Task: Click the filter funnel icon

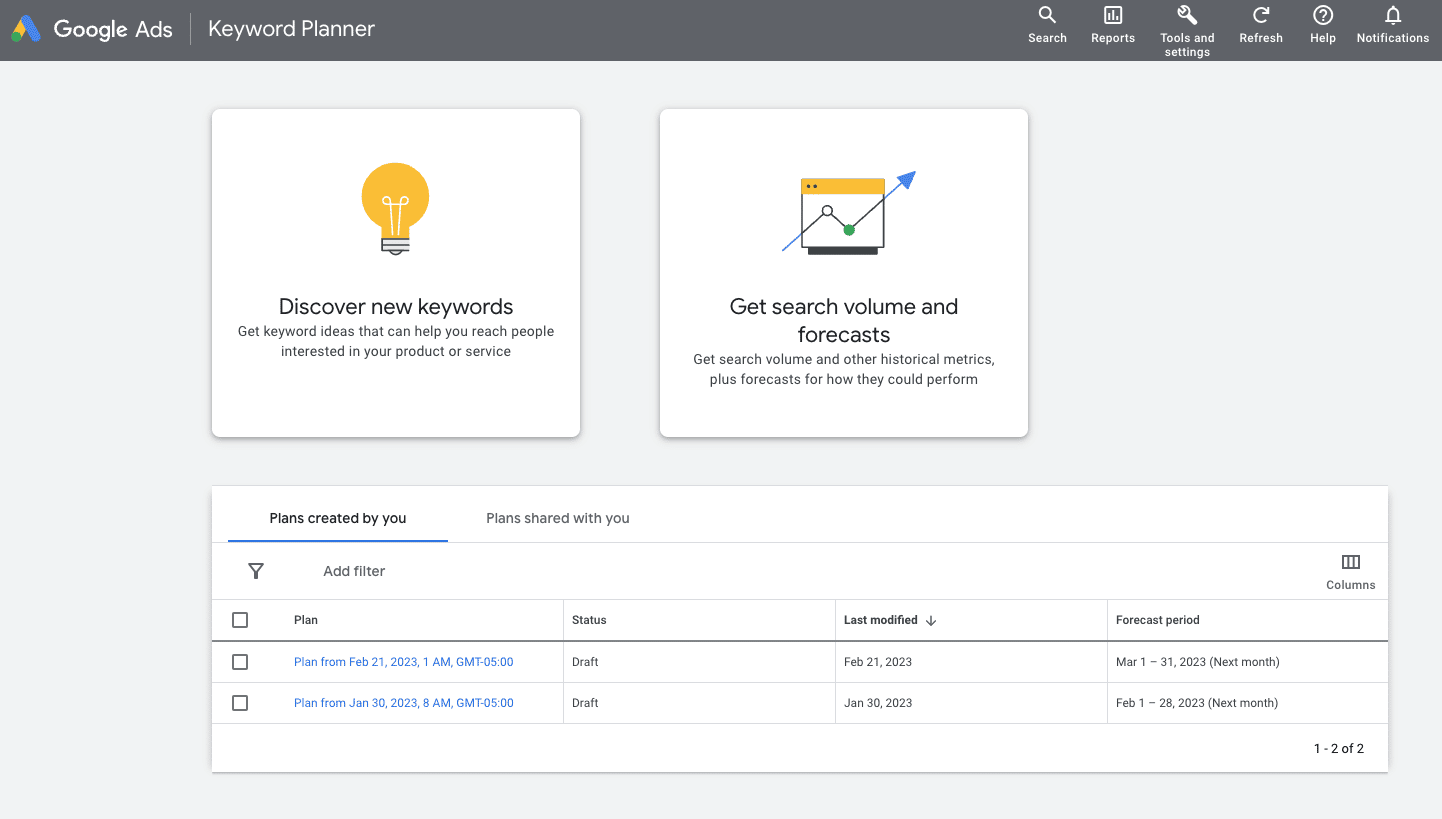Action: coord(256,571)
